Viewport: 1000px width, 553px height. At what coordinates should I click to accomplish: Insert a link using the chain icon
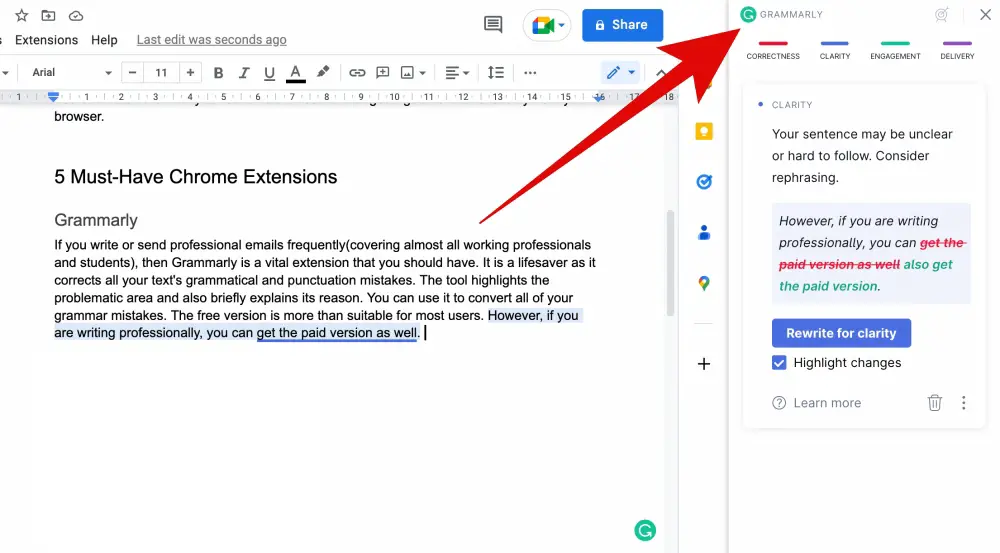click(x=357, y=73)
